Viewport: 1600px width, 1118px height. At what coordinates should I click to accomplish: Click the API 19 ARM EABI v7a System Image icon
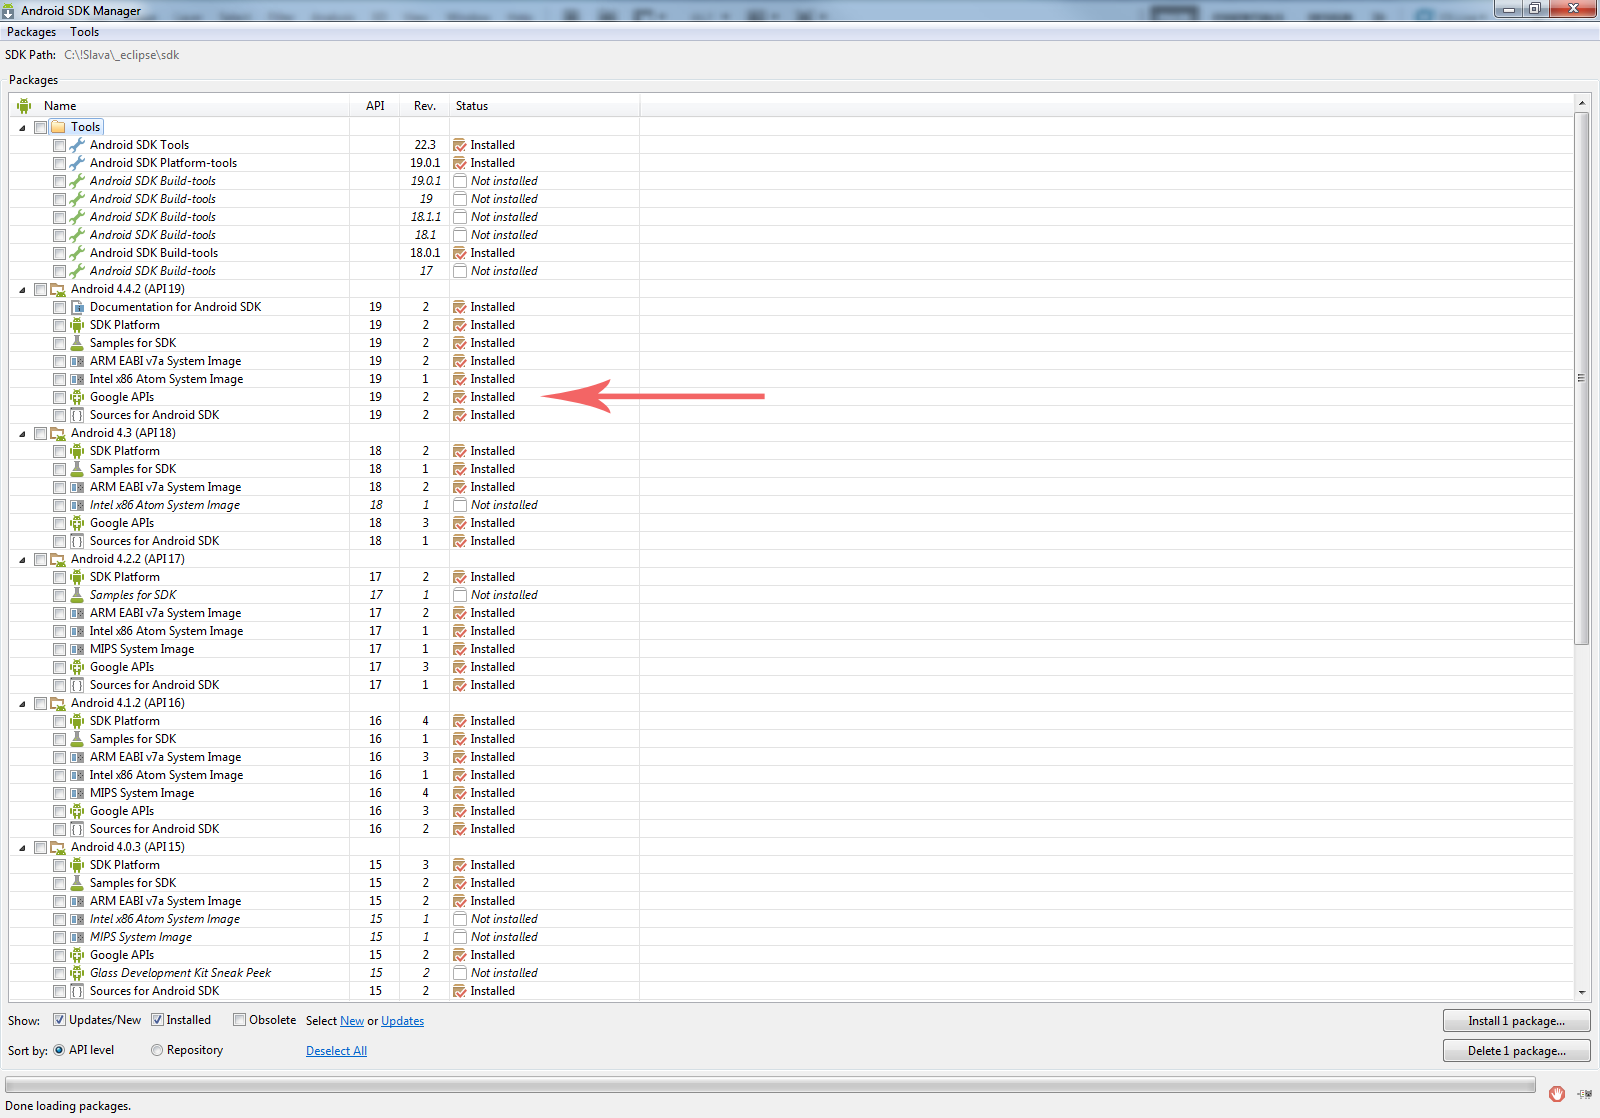(x=77, y=361)
